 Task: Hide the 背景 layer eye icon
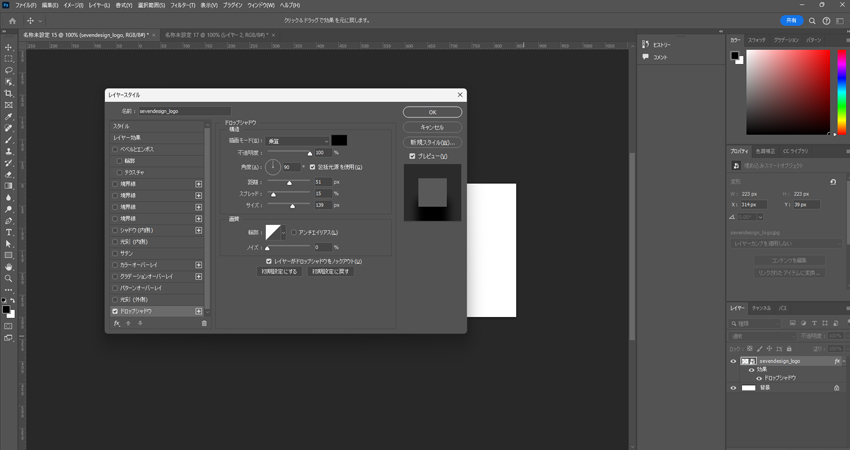tap(733, 388)
